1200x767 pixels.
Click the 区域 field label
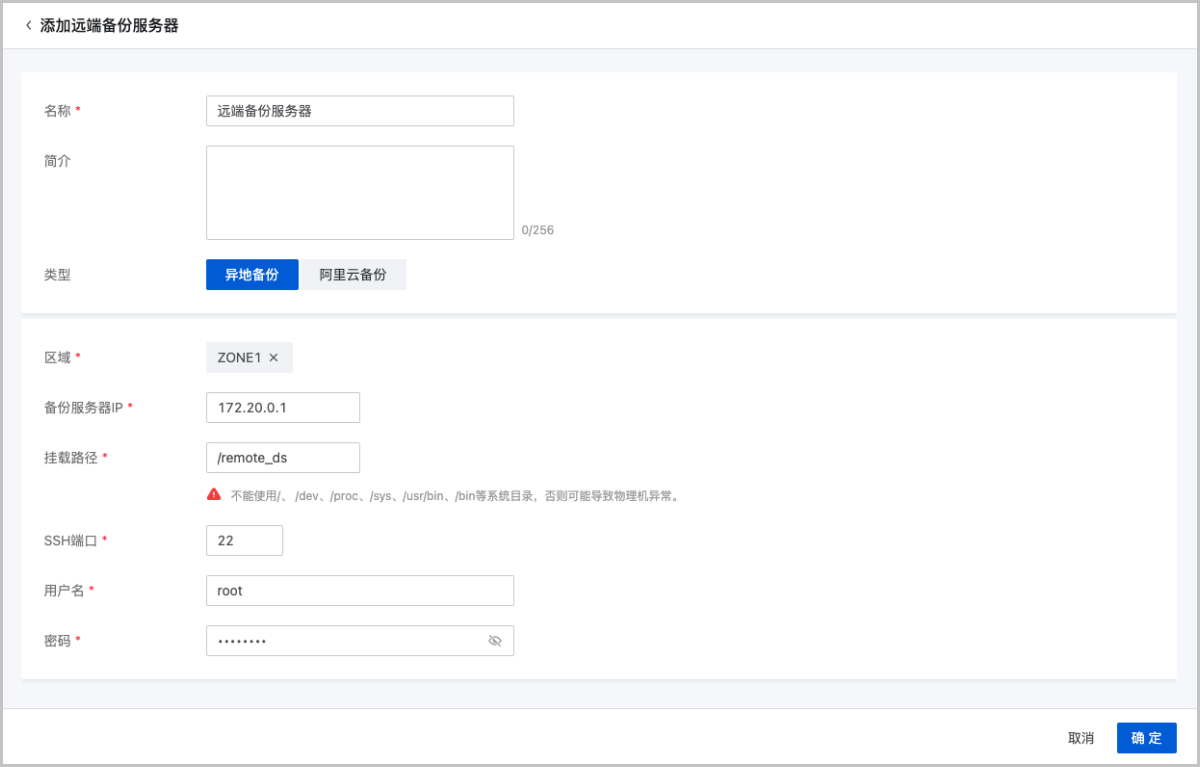[57, 357]
